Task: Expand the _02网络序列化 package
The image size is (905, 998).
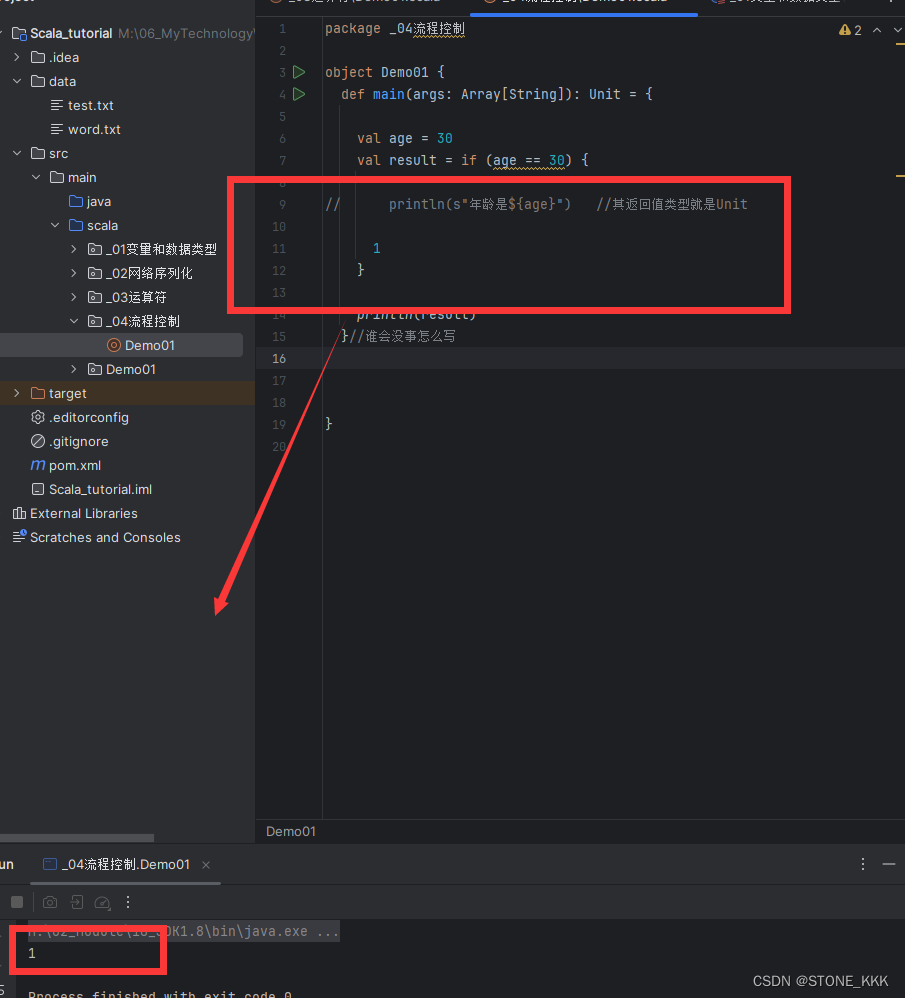Action: (x=74, y=274)
